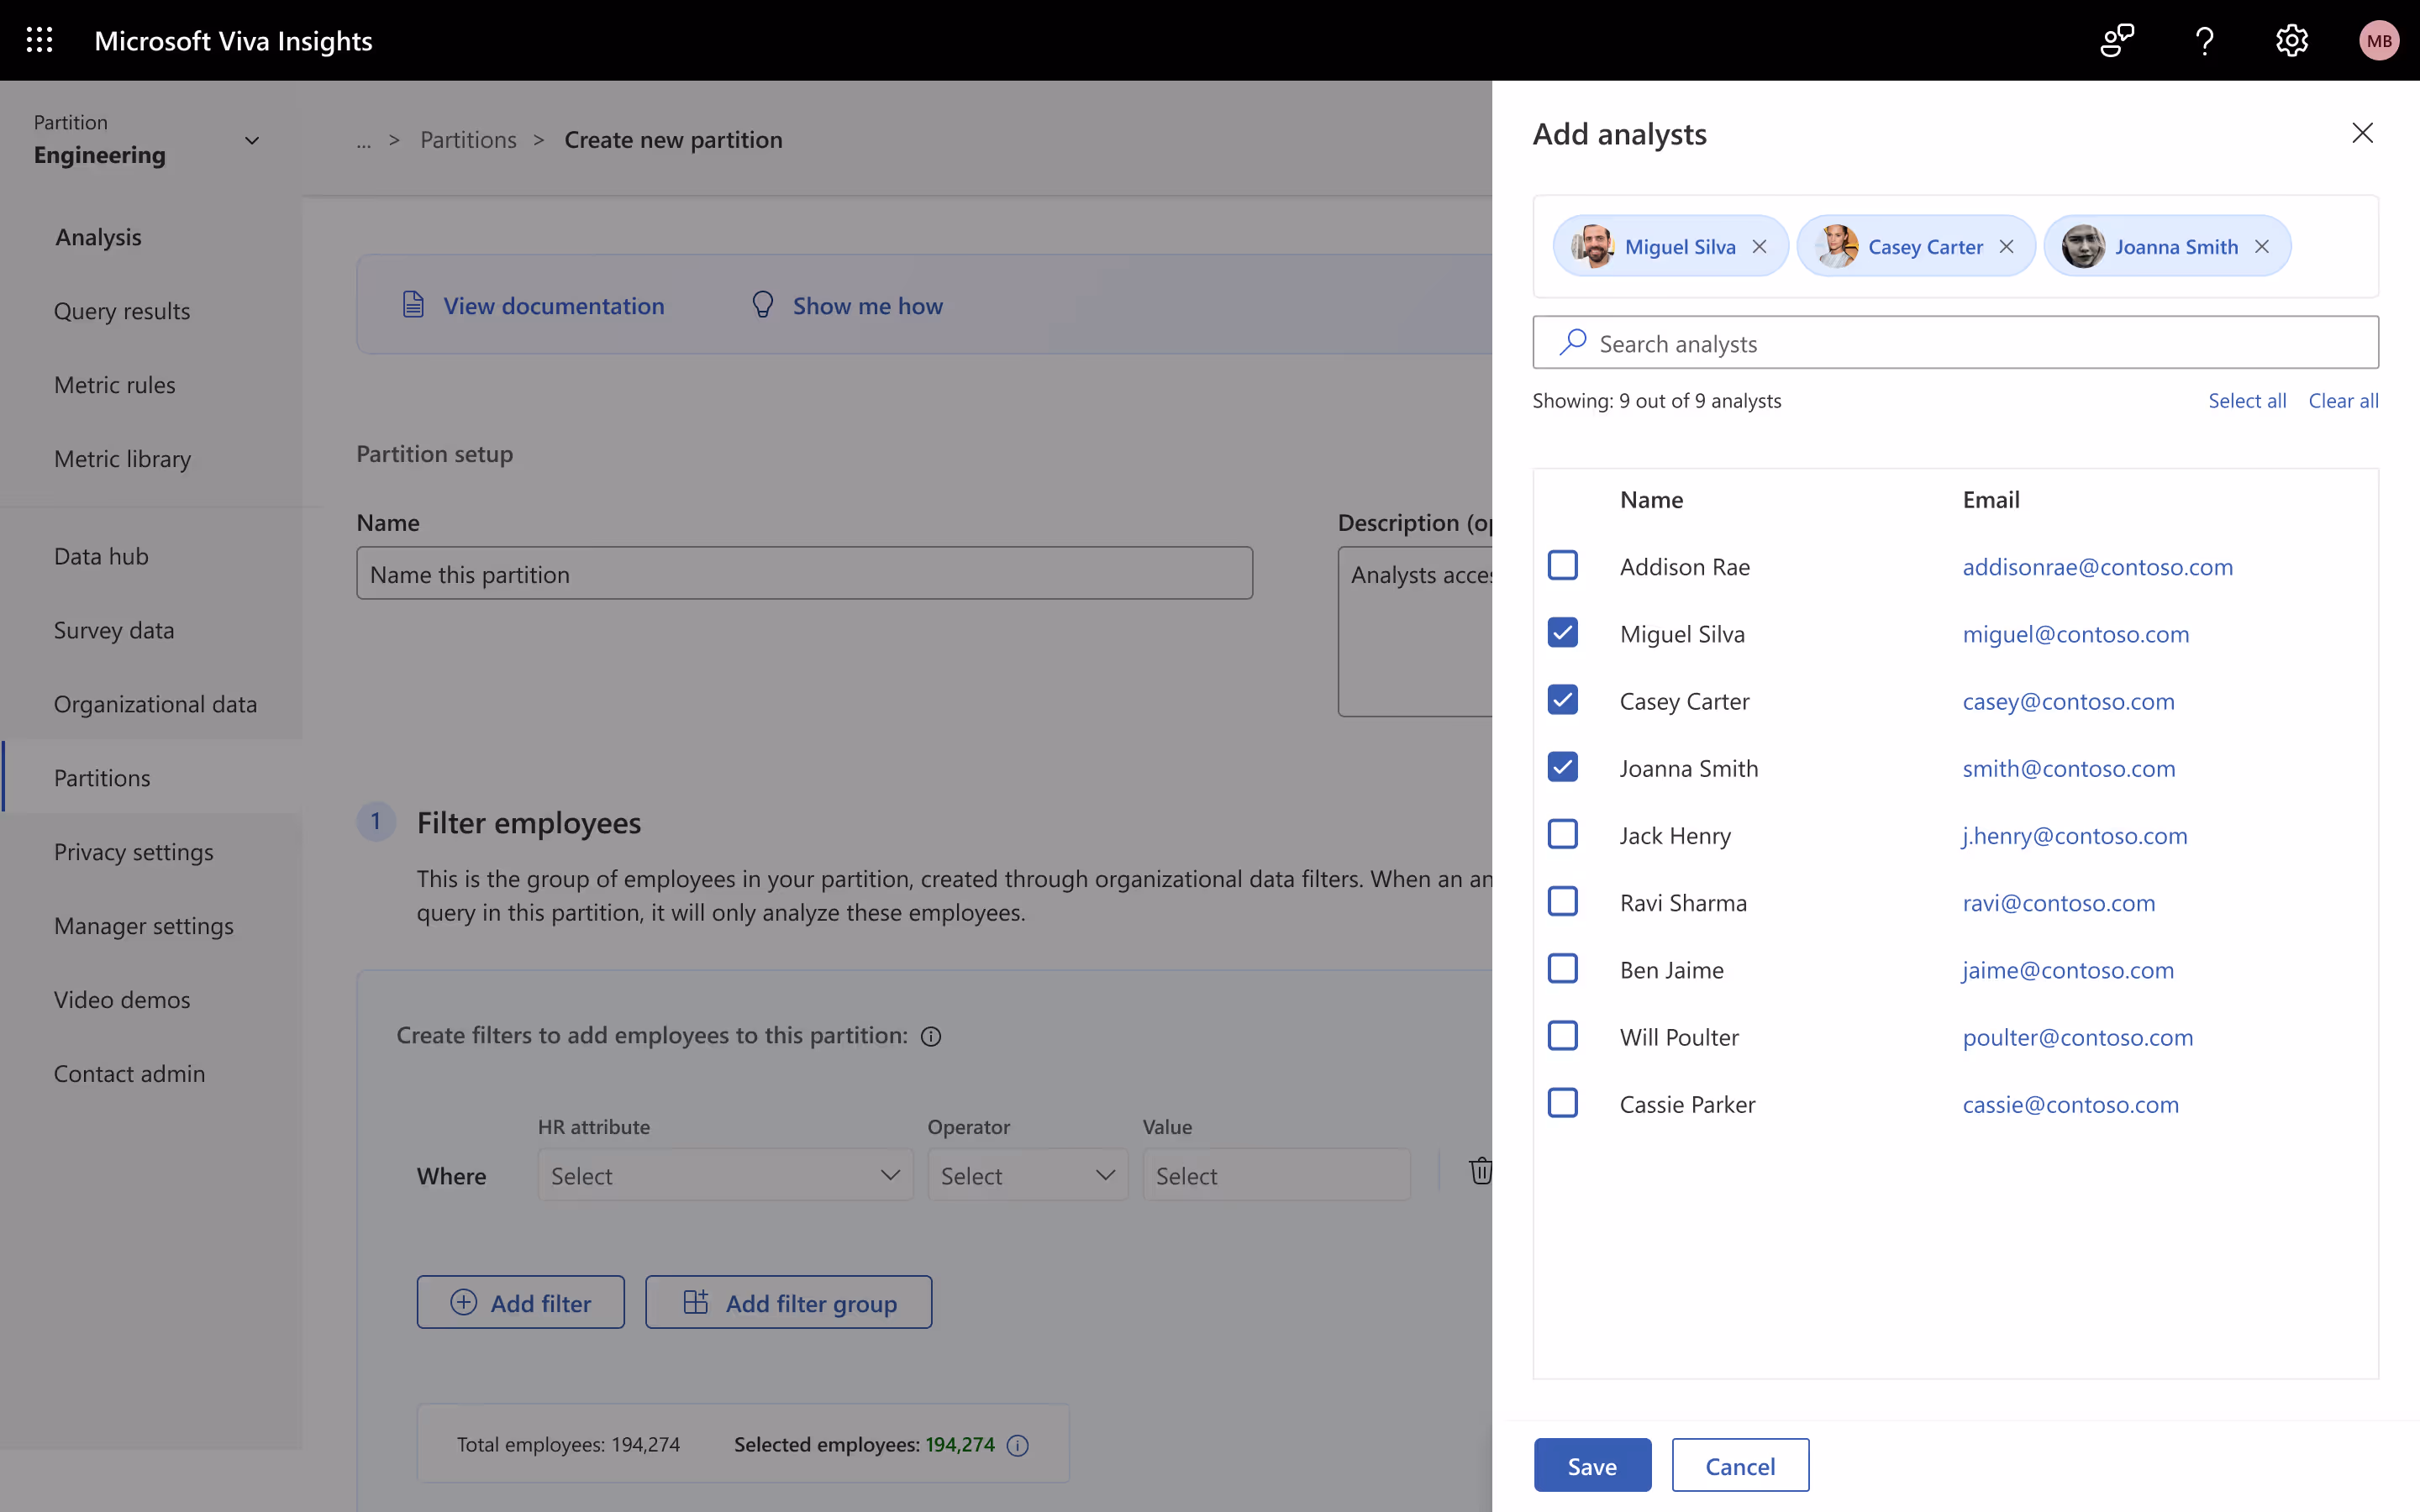Click the View documentation document icon
2420x1512 pixels.
[414, 304]
